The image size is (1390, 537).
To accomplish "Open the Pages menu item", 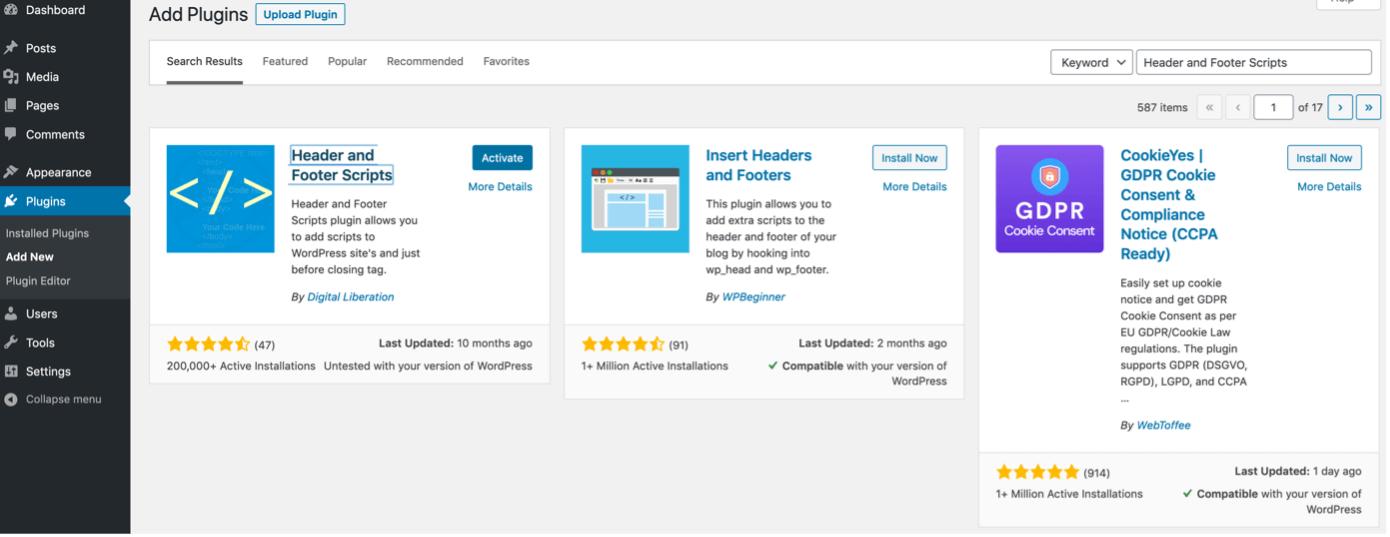I will pyautogui.click(x=65, y=105).
